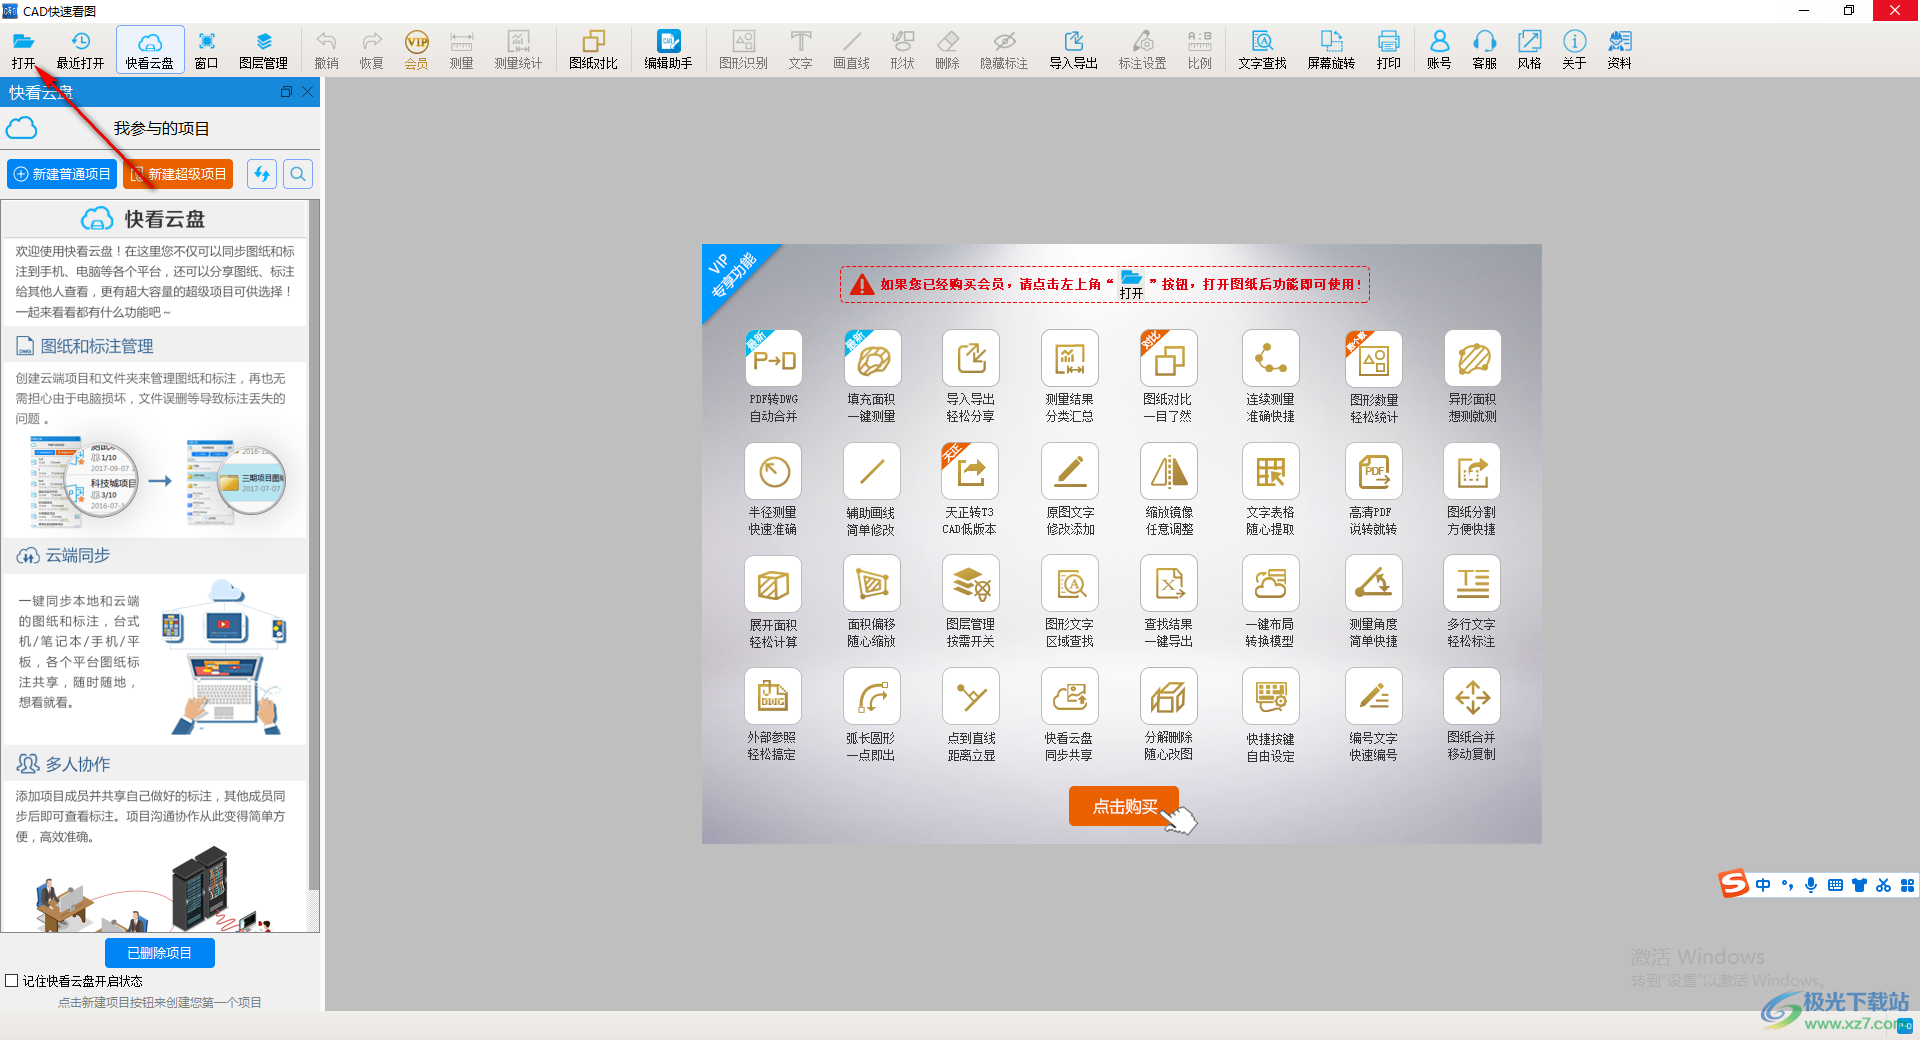Click the refresh sync icon in cloud panel
This screenshot has height=1040, width=1920.
click(x=262, y=174)
